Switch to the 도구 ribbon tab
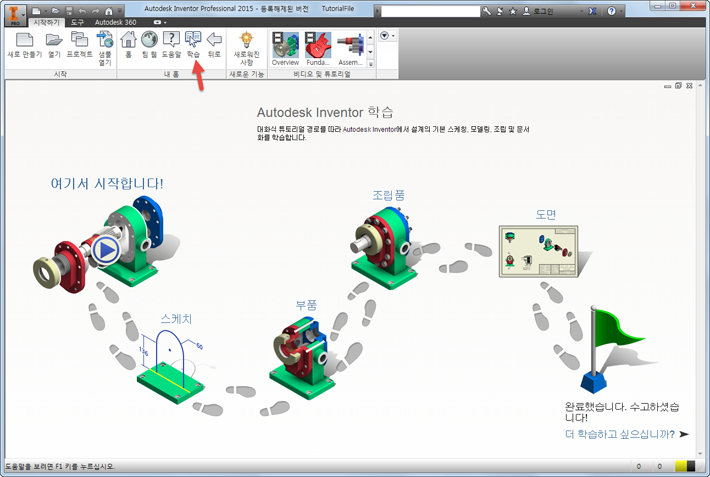This screenshot has width=710, height=477. click(x=77, y=22)
